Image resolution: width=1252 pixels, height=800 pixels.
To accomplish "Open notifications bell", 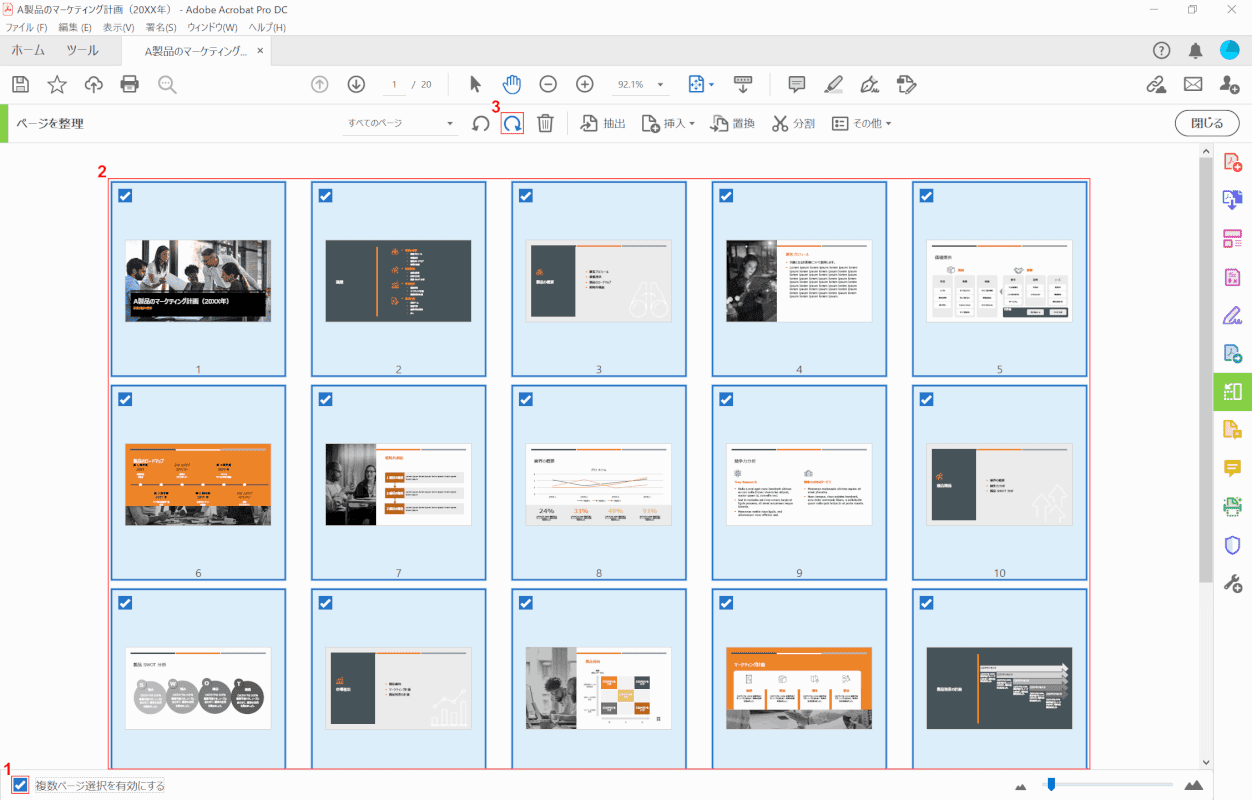I will click(x=1195, y=50).
